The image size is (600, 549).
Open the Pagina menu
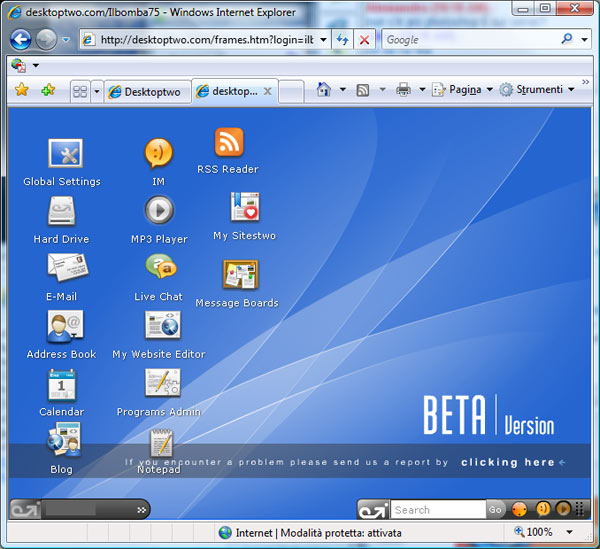tap(462, 90)
